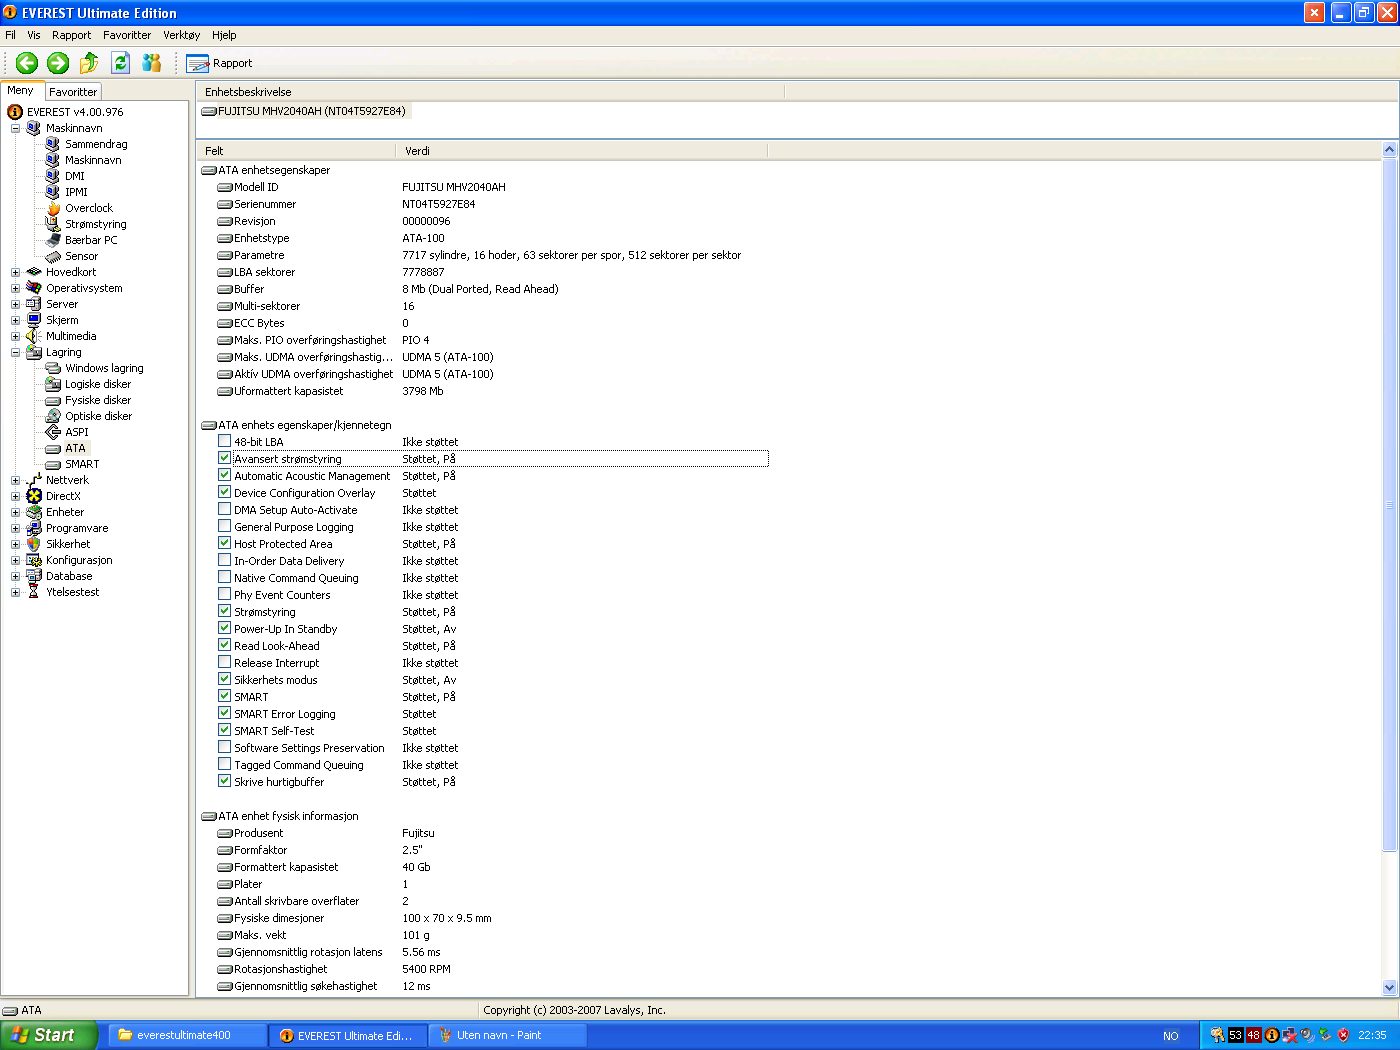1400x1050 pixels.
Task: Select the DirectX icon in tree
Action: (x=34, y=496)
